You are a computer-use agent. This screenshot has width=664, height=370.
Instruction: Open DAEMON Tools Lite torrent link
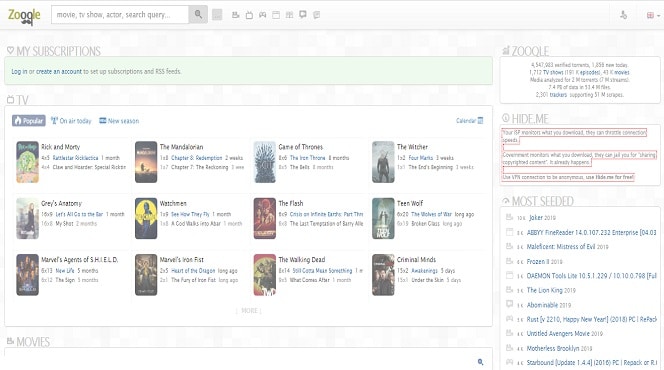(591, 276)
